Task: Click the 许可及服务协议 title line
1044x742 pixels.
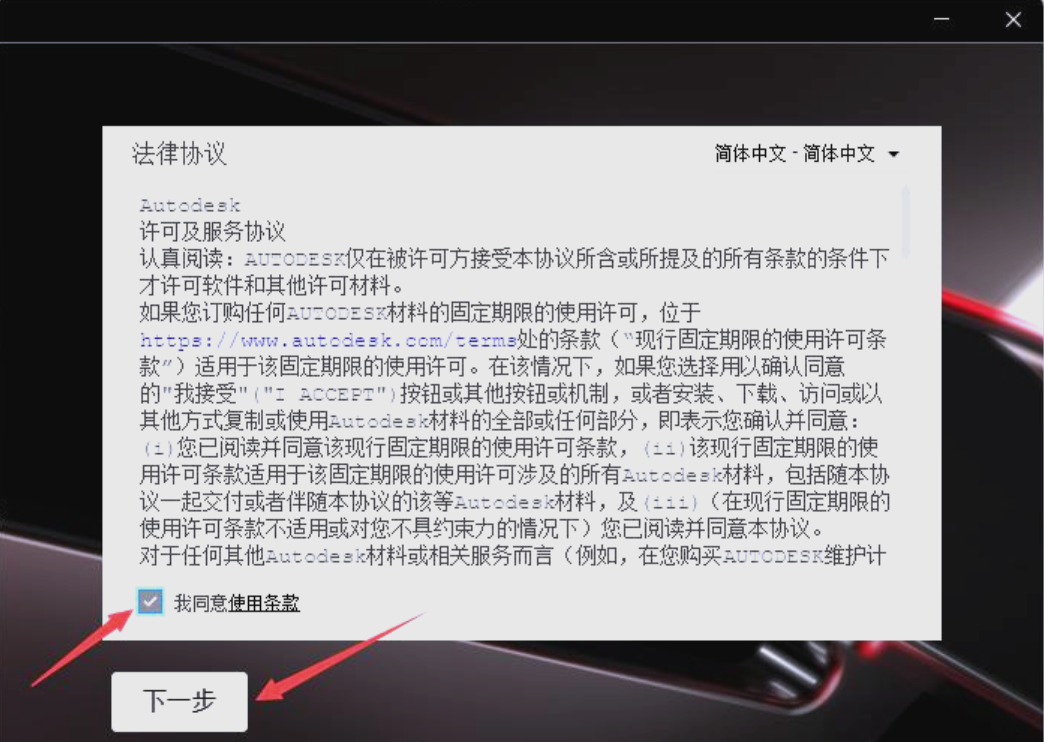Action: coord(212,232)
